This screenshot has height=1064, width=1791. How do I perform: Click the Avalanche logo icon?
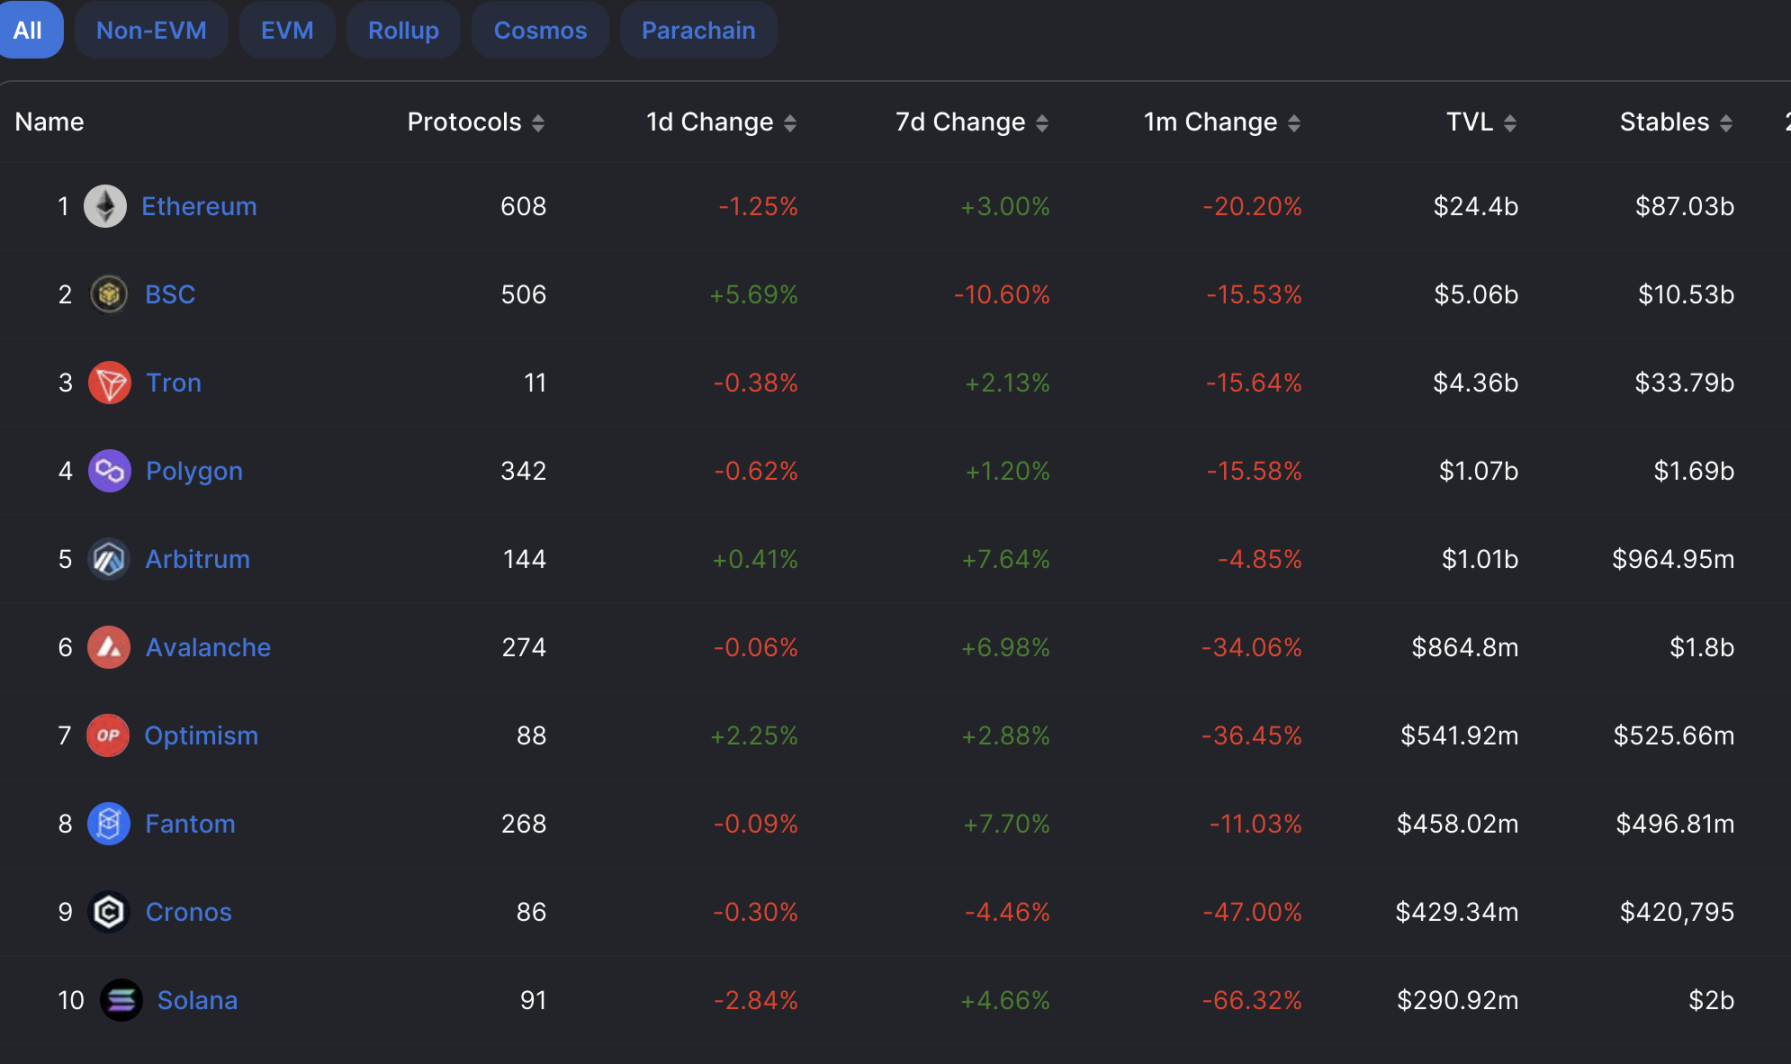pos(109,647)
